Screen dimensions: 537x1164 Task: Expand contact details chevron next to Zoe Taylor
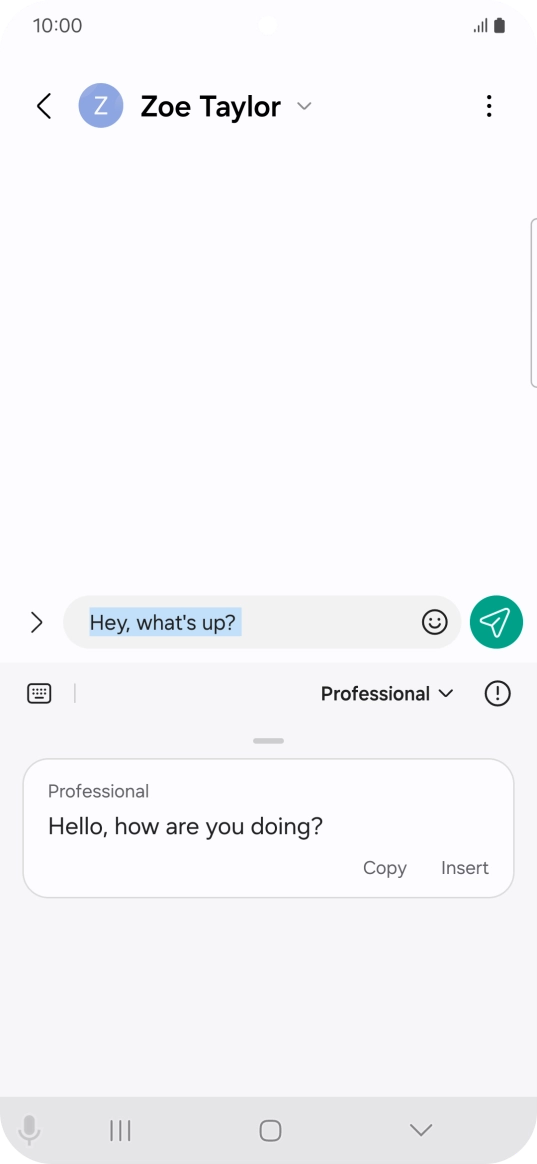pyautogui.click(x=304, y=106)
